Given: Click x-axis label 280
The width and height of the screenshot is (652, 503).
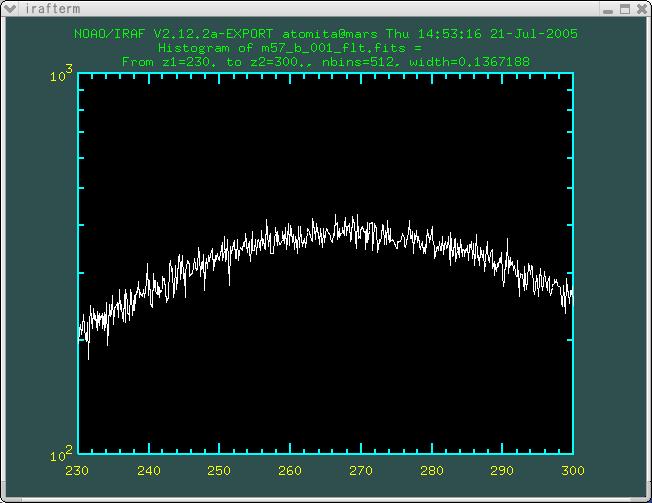Looking at the screenshot, I should tap(432, 471).
